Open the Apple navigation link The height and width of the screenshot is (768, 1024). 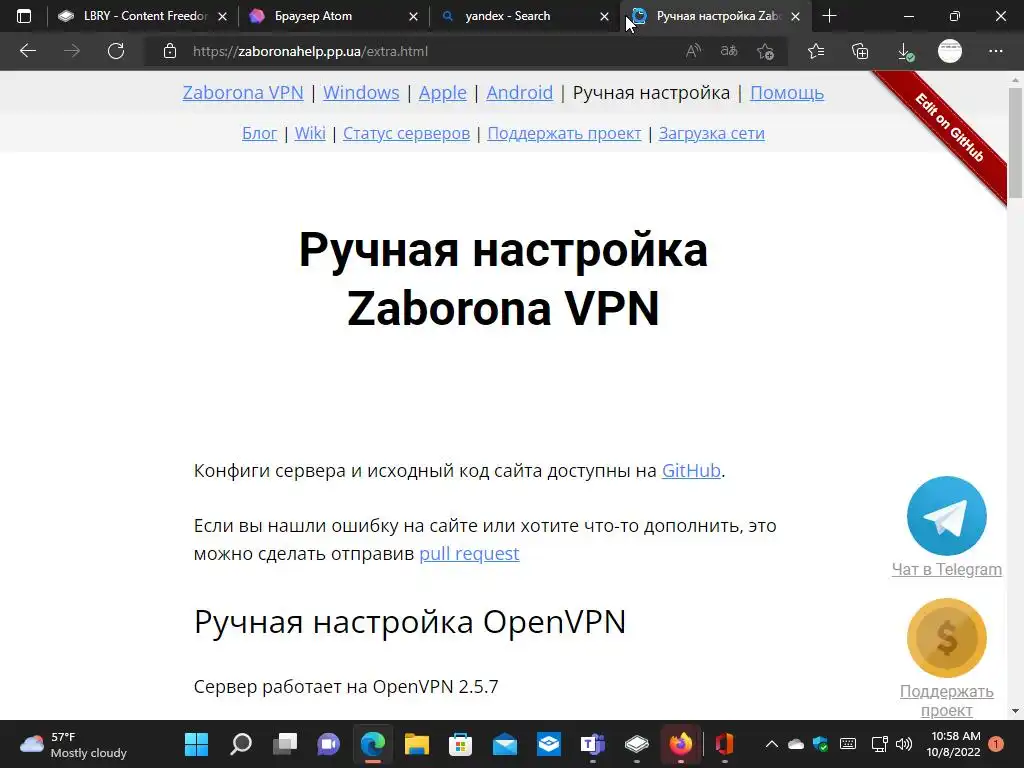point(443,93)
